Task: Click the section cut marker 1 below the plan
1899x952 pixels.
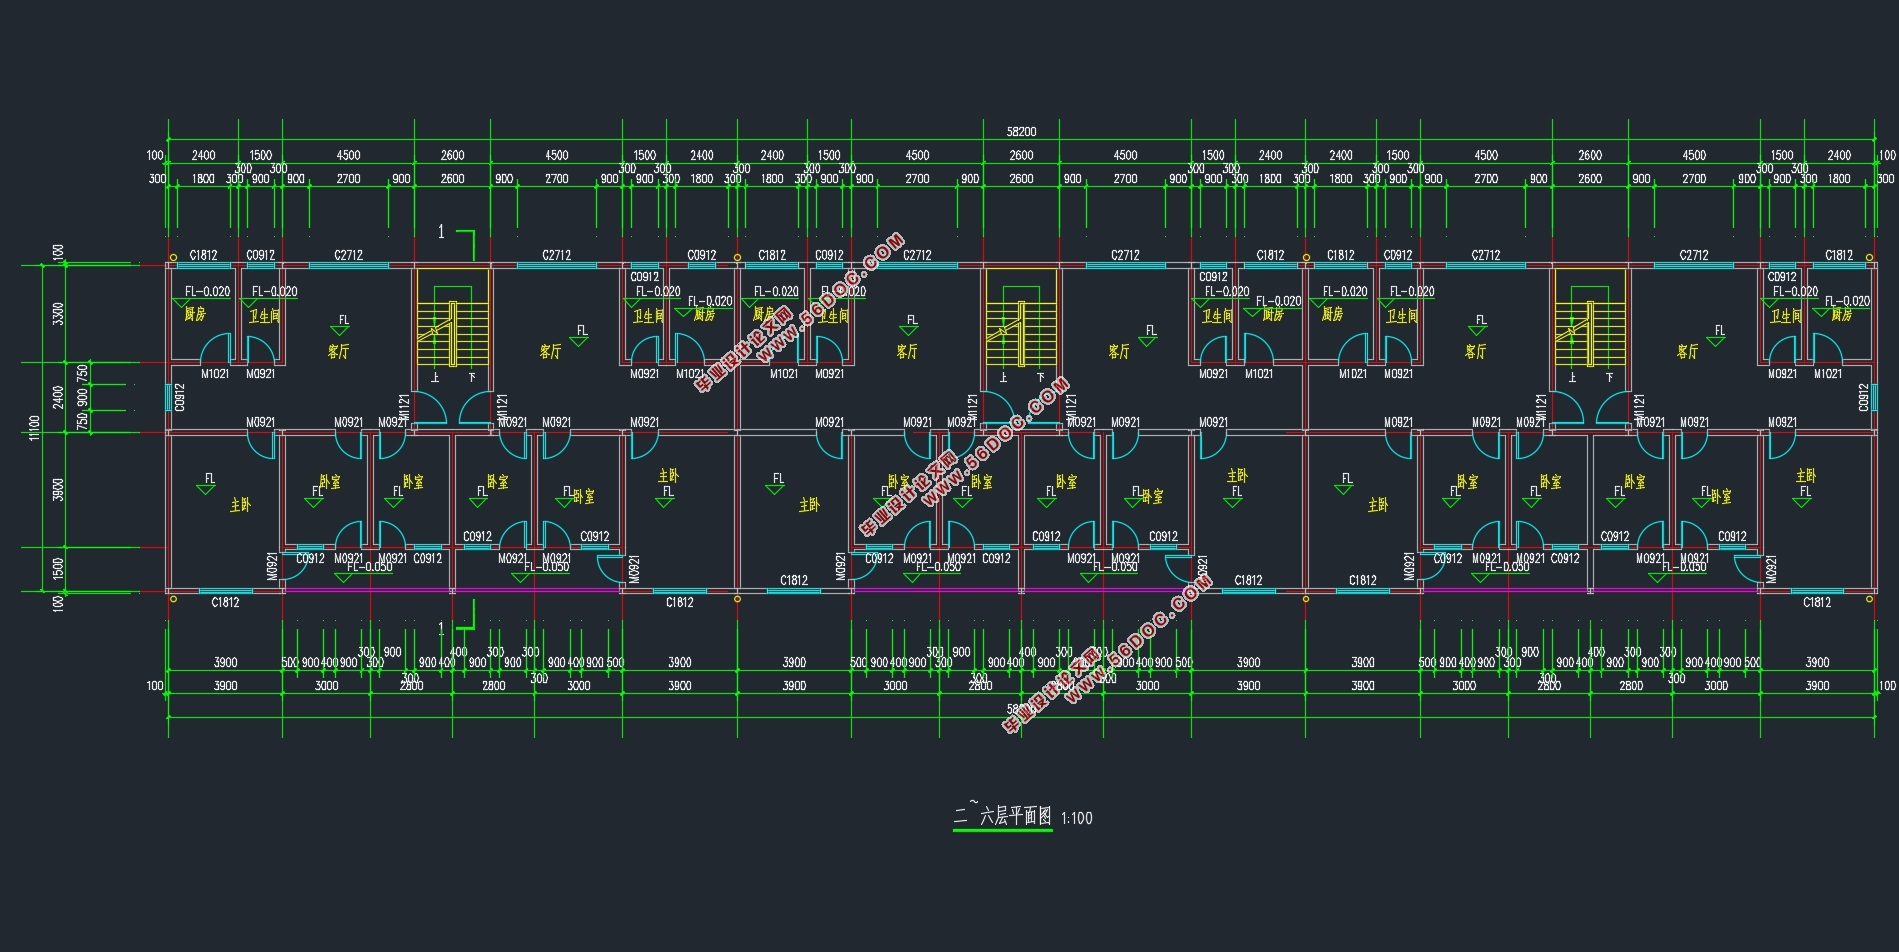Action: [x=441, y=629]
